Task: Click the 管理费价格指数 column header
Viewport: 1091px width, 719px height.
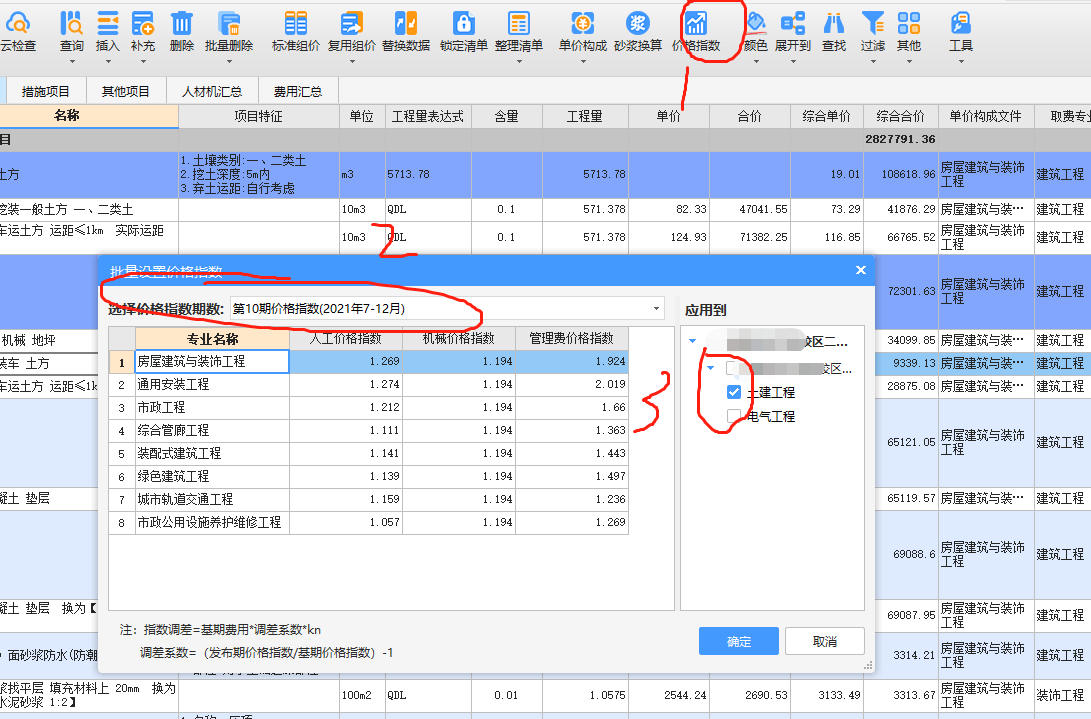Action: (x=572, y=338)
